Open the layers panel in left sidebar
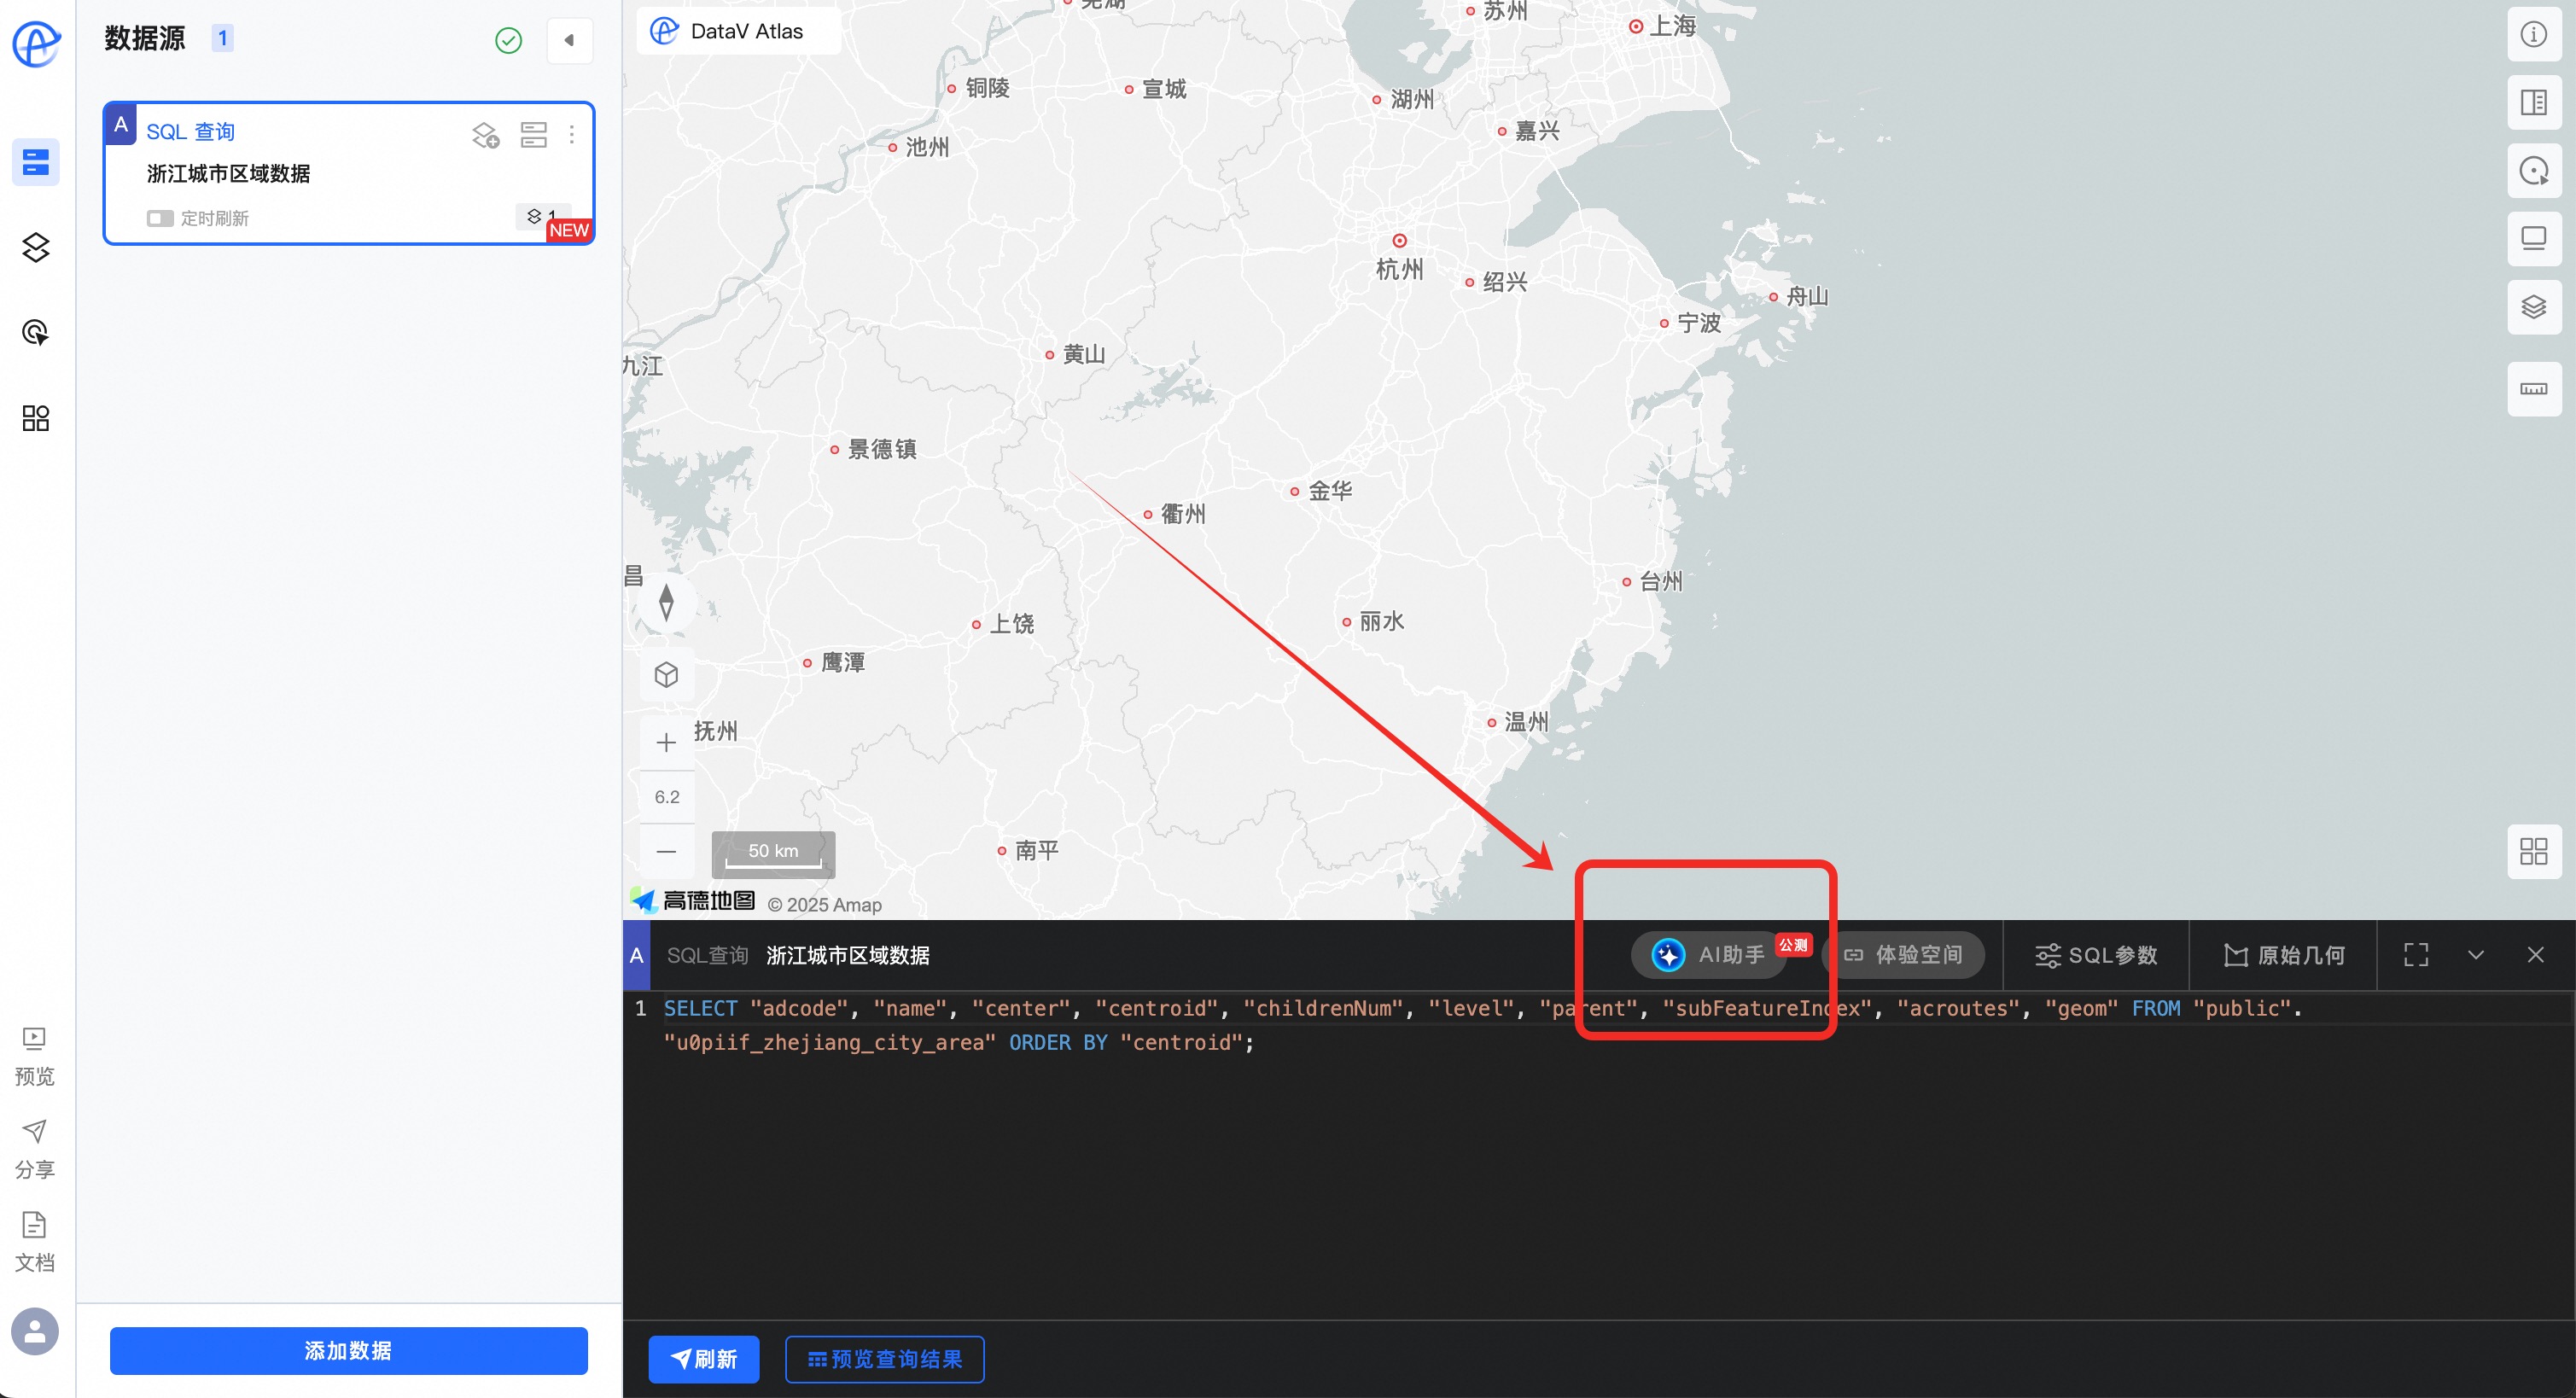 pyautogui.click(x=36, y=247)
